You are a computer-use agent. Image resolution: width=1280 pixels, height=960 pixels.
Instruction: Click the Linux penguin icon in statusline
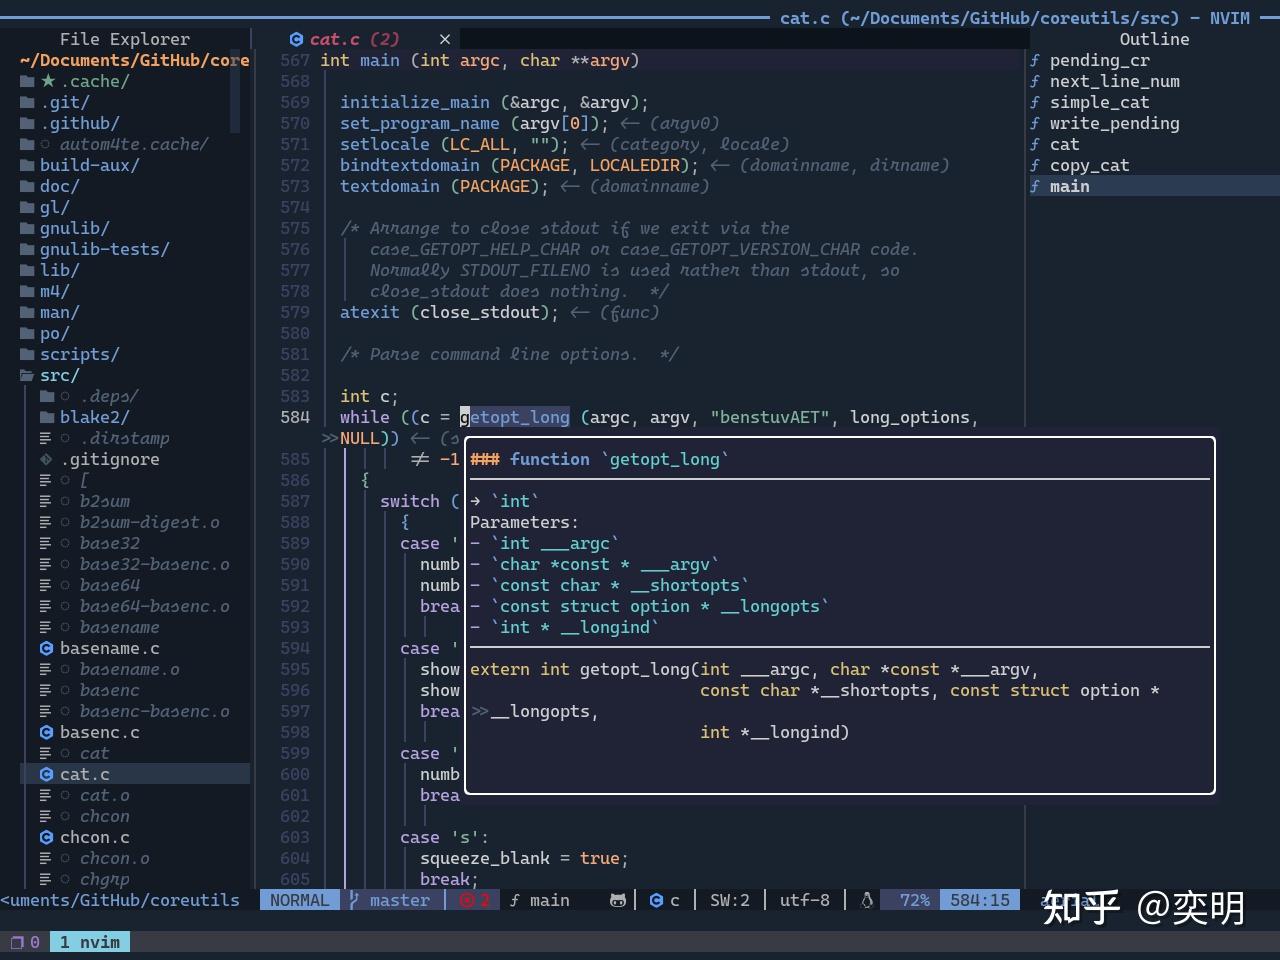[x=867, y=900]
